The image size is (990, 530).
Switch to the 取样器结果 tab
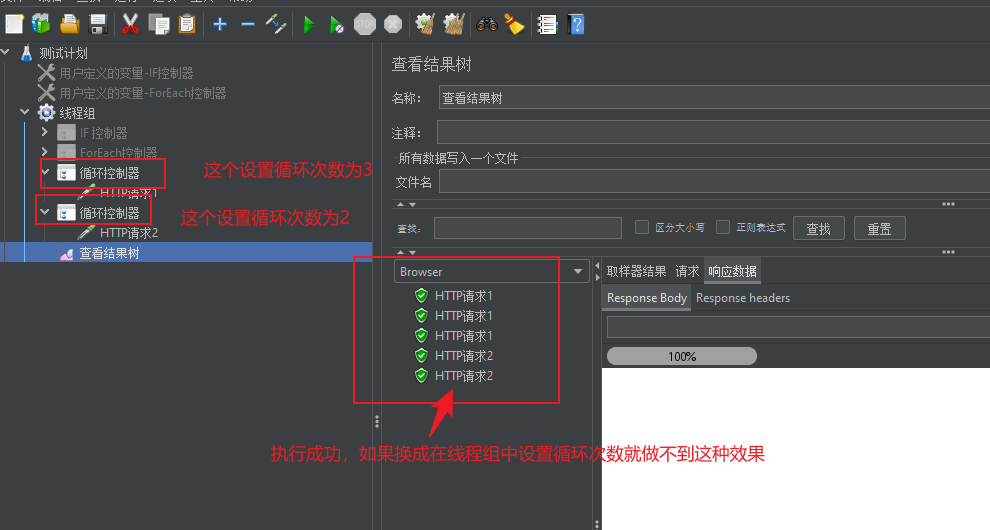(636, 272)
